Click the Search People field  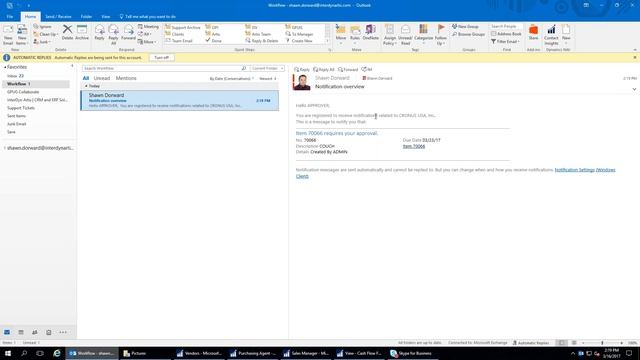[506, 27]
